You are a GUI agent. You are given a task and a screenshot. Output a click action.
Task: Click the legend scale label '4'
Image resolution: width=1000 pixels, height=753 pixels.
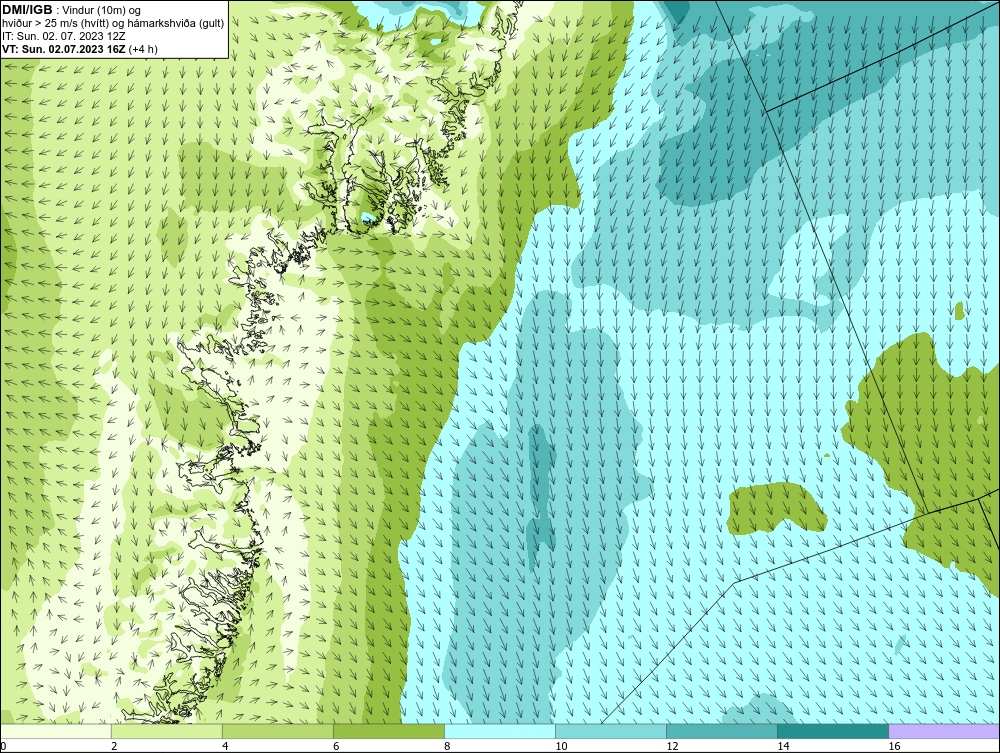point(225,746)
